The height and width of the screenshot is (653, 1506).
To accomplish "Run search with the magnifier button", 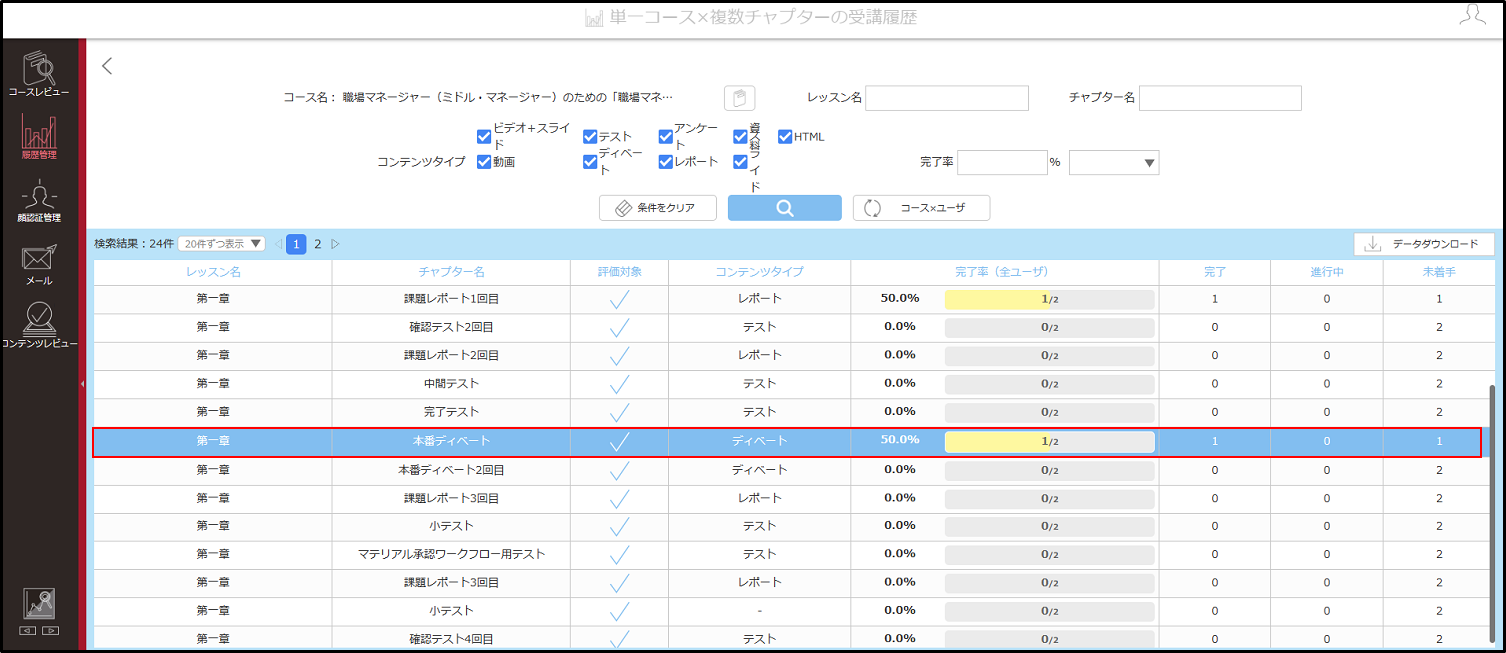I will tap(785, 208).
